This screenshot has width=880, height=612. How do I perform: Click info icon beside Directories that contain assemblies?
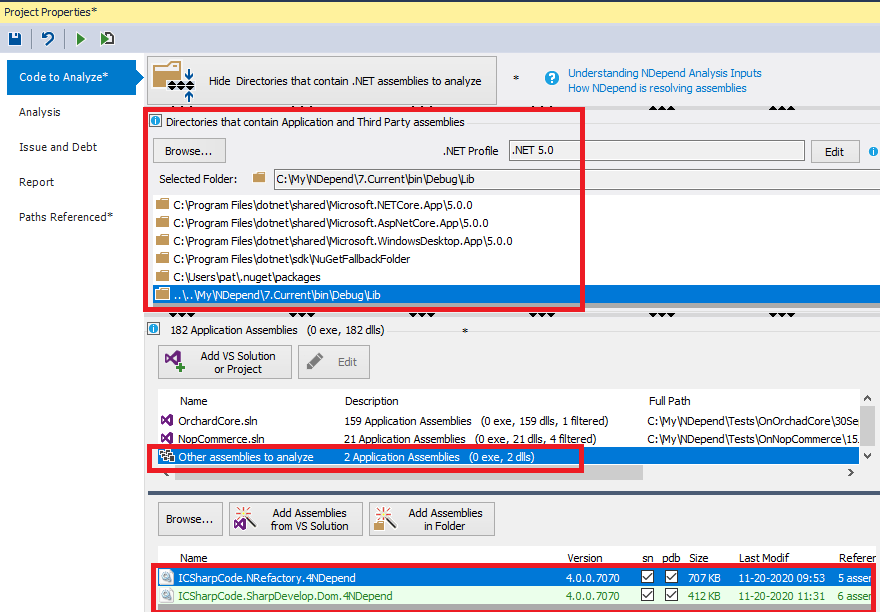coord(156,121)
